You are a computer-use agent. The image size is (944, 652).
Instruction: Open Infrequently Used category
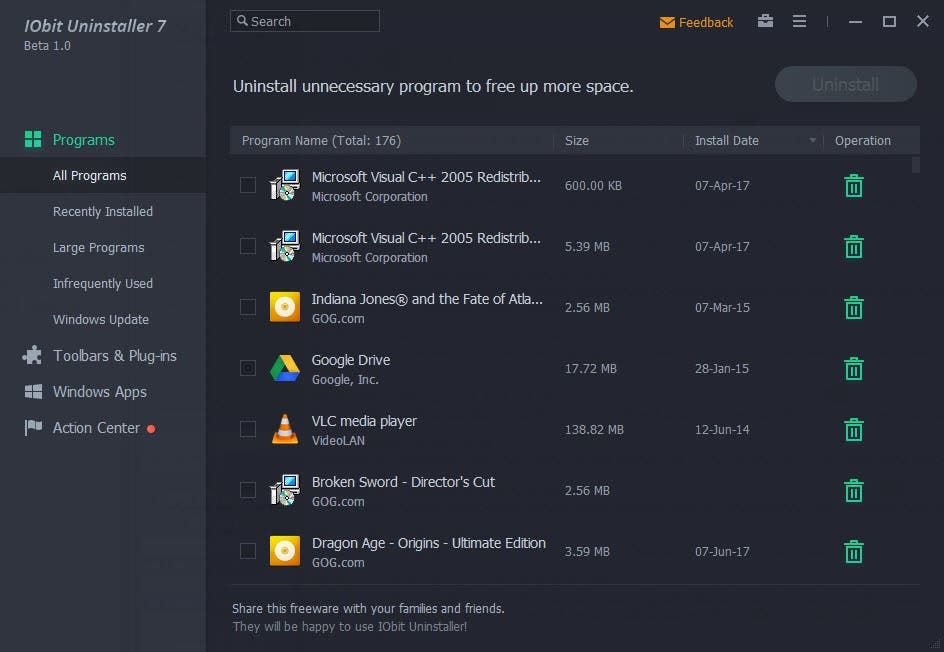103,283
